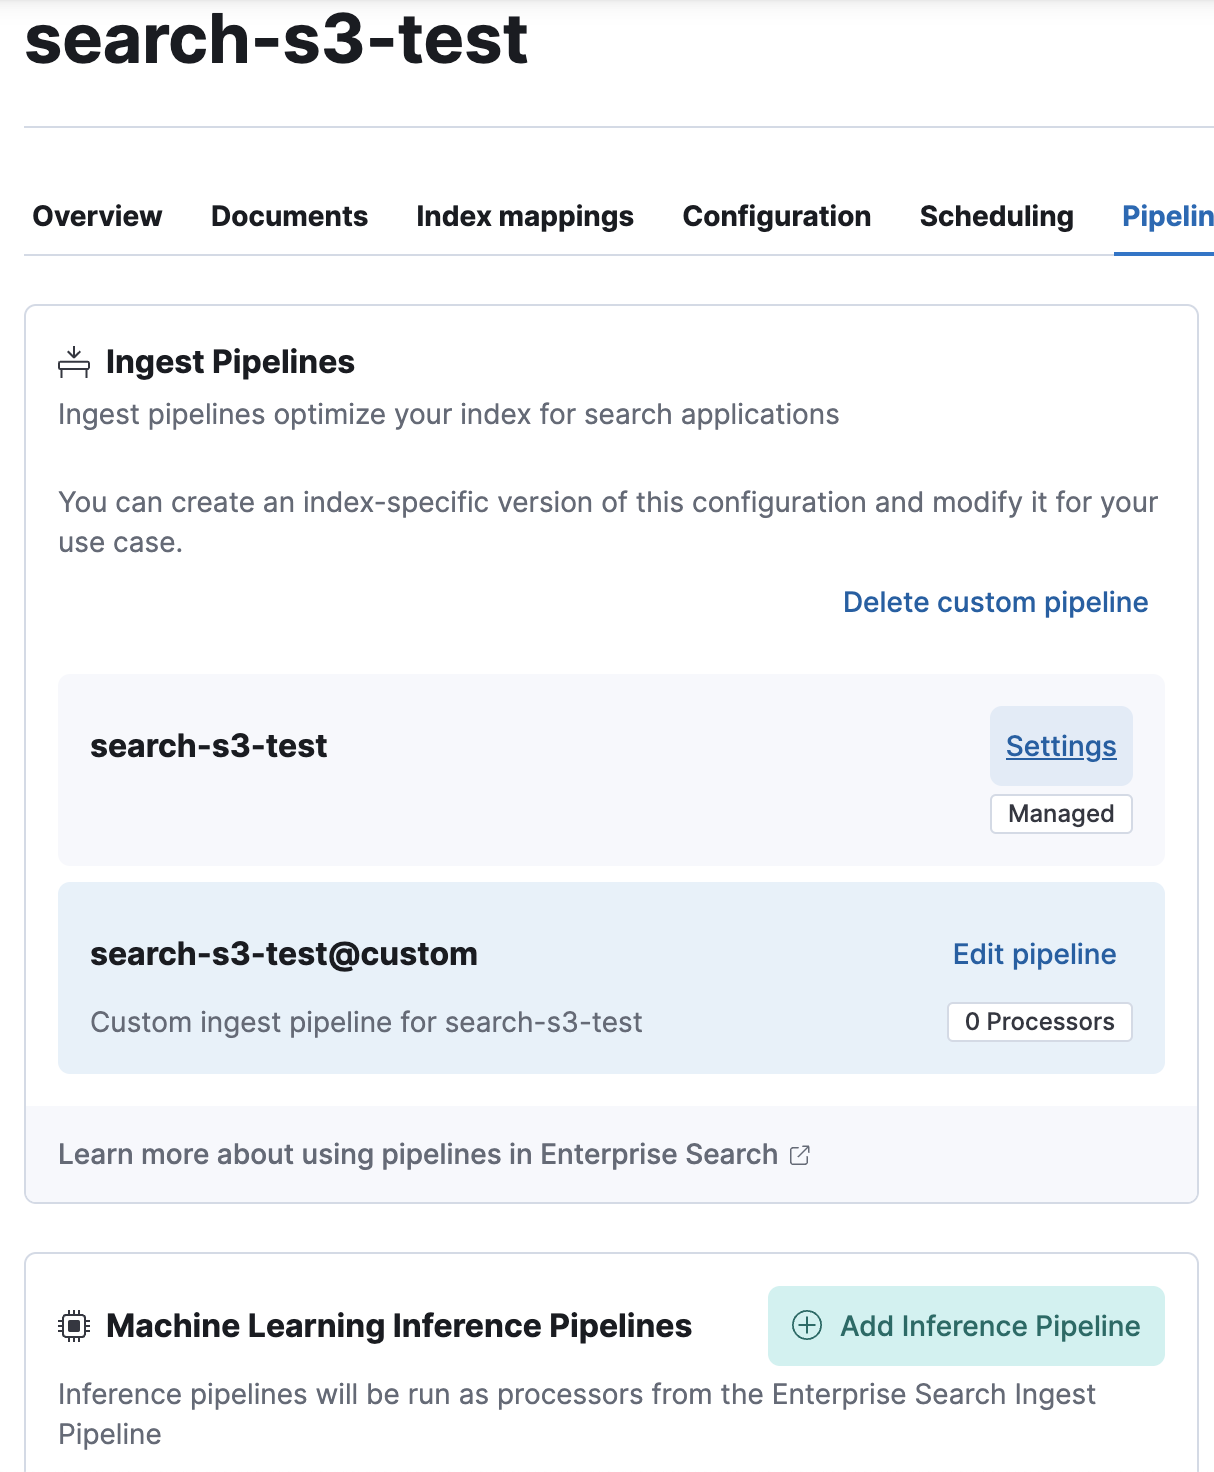Click the plus icon on Add Inference Pipeline
This screenshot has height=1472, width=1214.
click(807, 1326)
